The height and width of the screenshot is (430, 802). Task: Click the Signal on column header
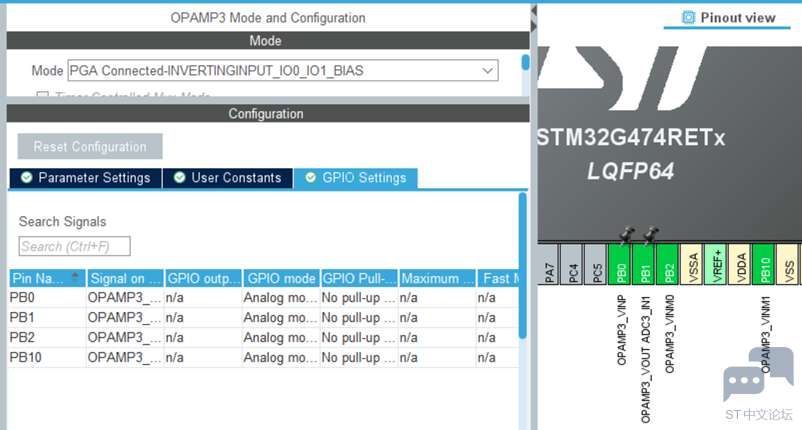point(125,279)
